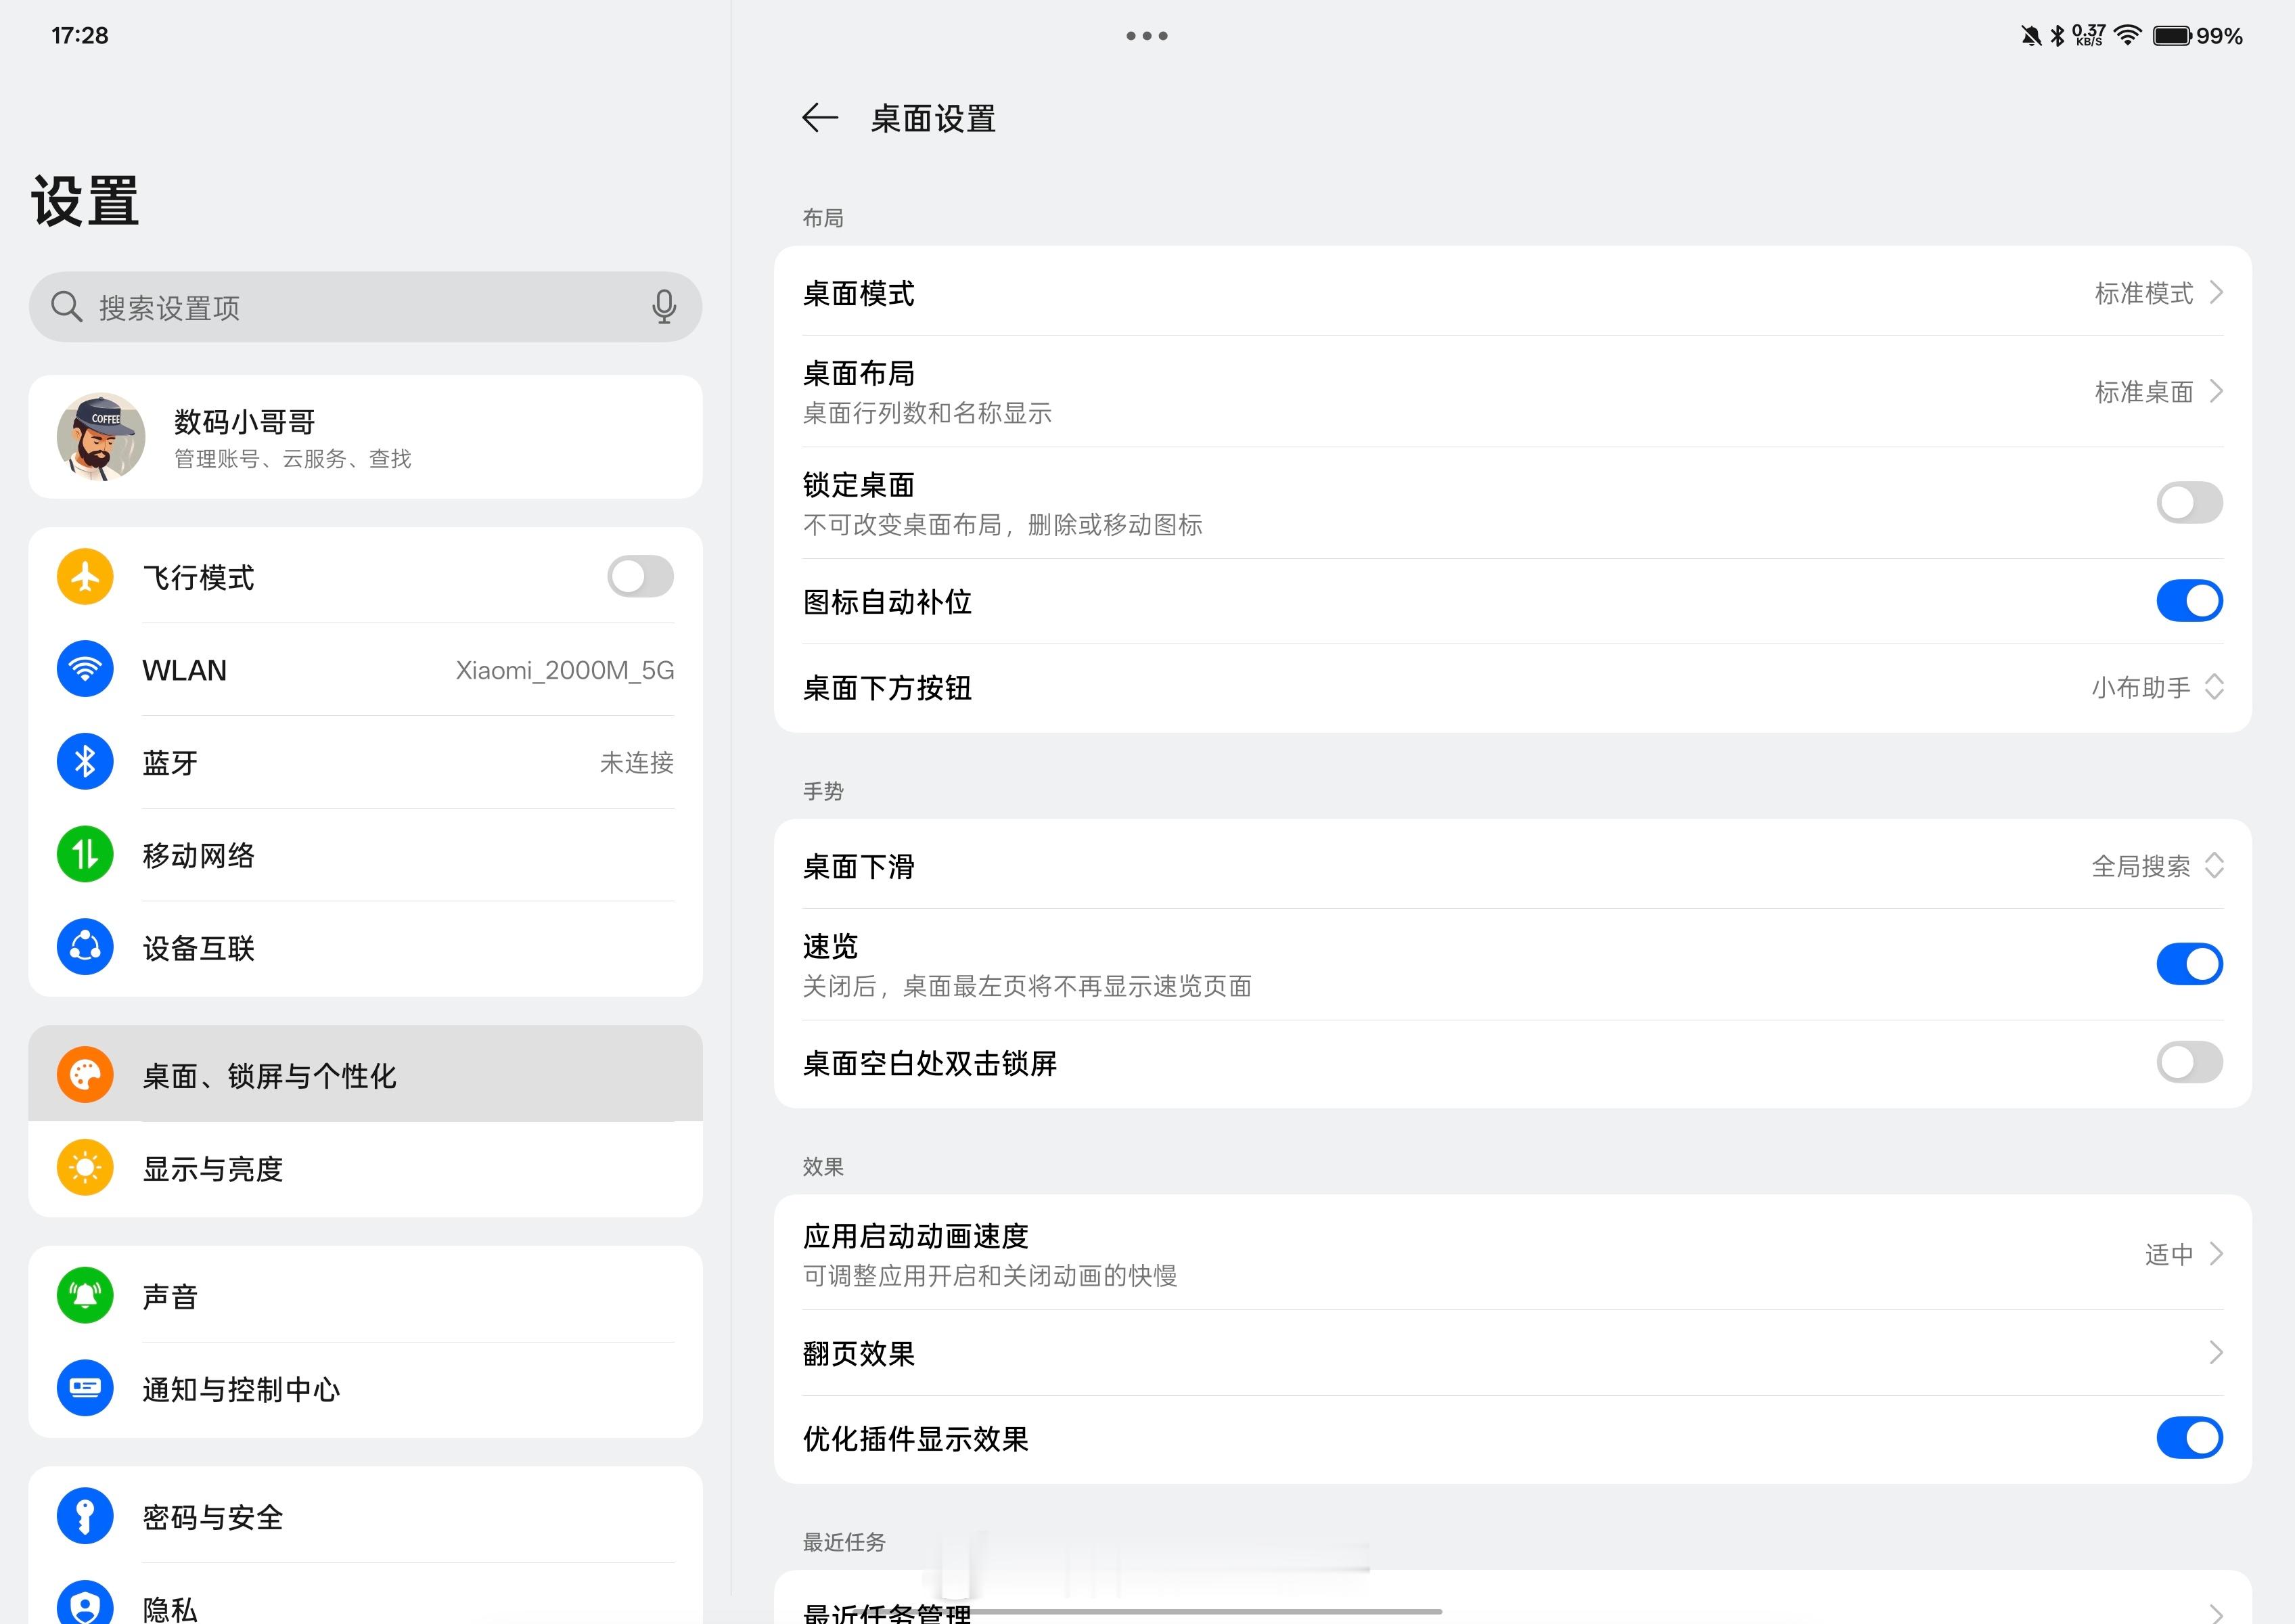Open 设备互联 via its icon
This screenshot has width=2295, height=1624.
click(85, 947)
